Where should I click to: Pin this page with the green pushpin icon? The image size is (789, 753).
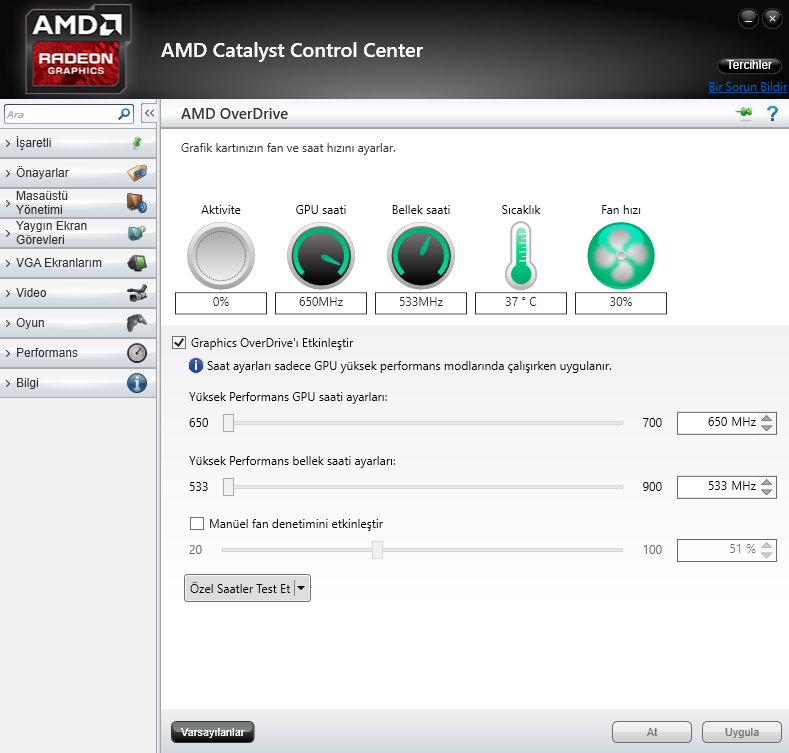744,113
